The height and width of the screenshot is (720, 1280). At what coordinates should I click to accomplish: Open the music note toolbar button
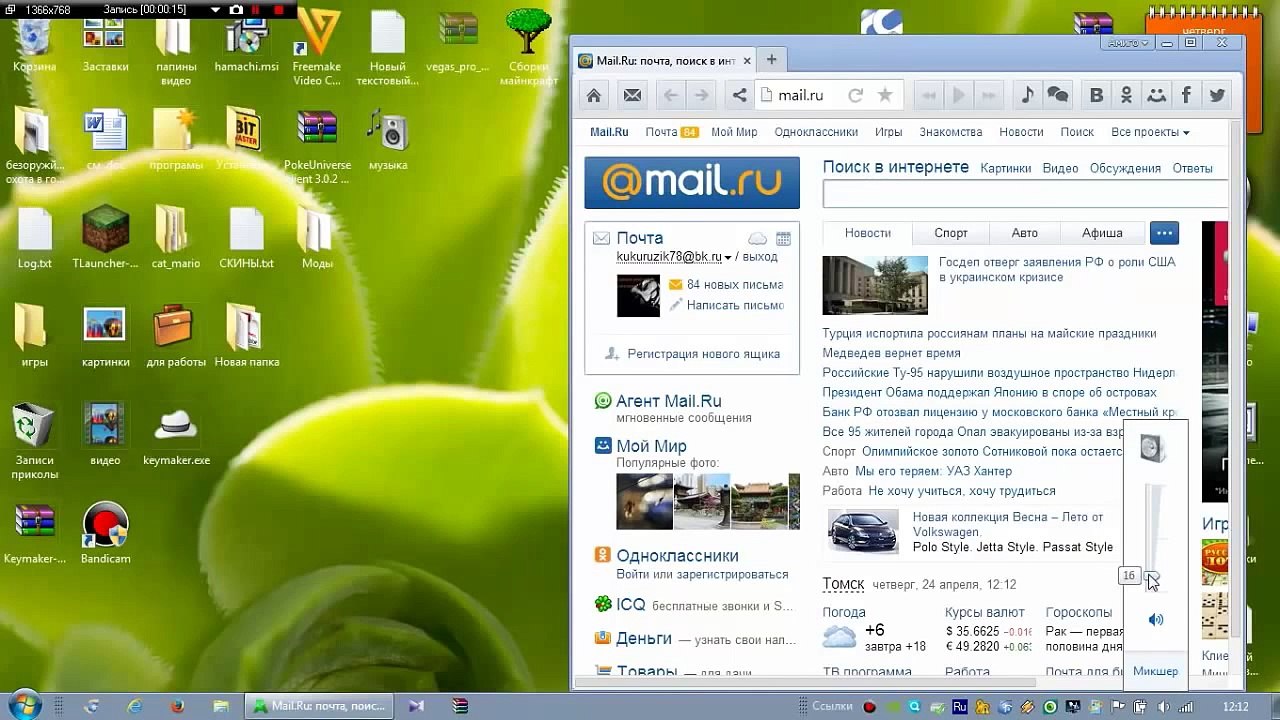tap(1027, 95)
